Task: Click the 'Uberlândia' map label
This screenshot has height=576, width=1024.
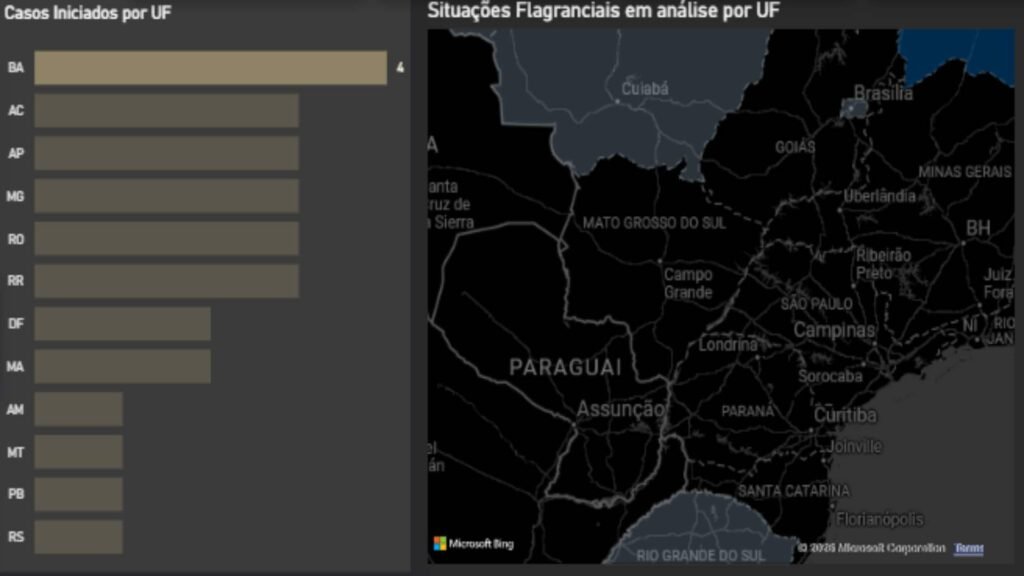Action: [x=880, y=196]
